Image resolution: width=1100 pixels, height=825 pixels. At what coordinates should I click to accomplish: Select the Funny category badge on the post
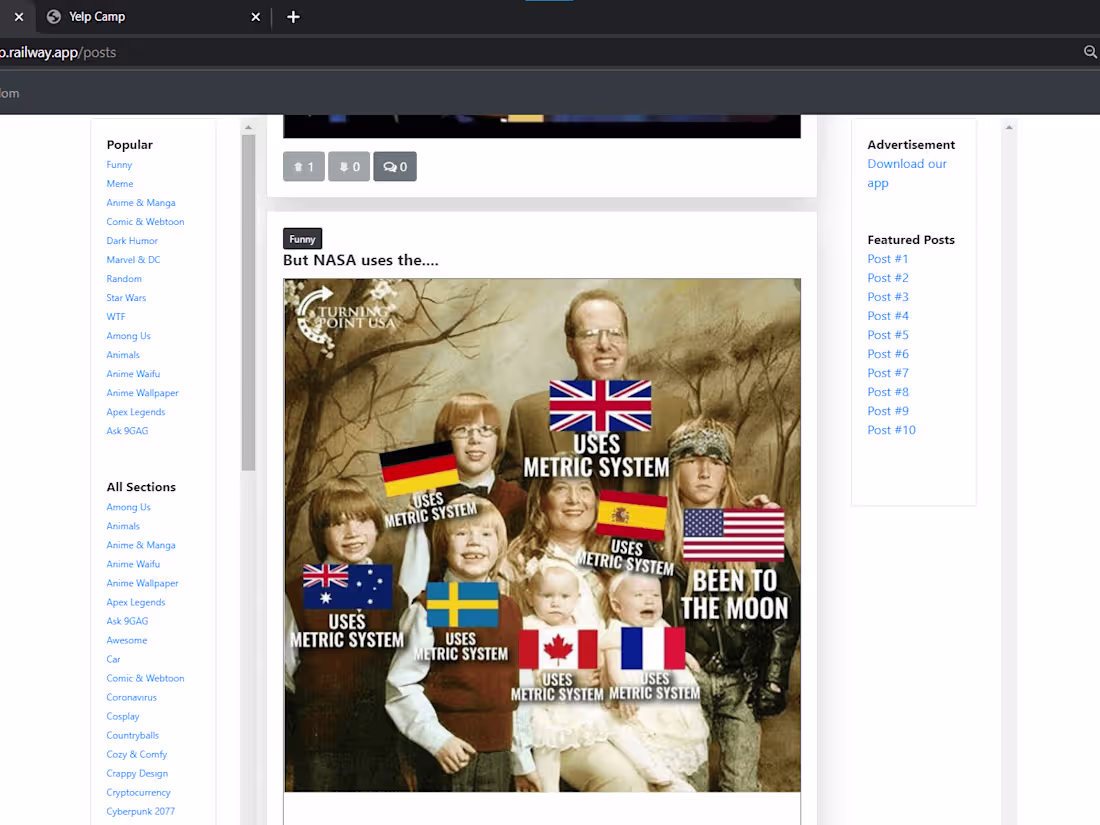(302, 238)
